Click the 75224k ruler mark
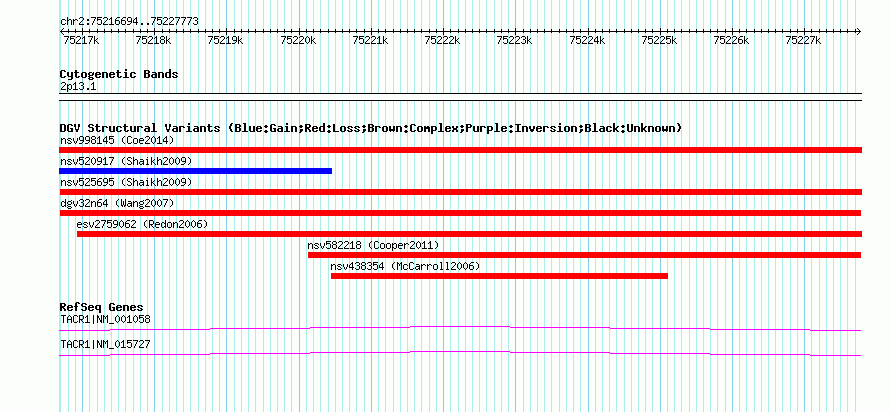This screenshot has height=412, width=890. click(587, 40)
